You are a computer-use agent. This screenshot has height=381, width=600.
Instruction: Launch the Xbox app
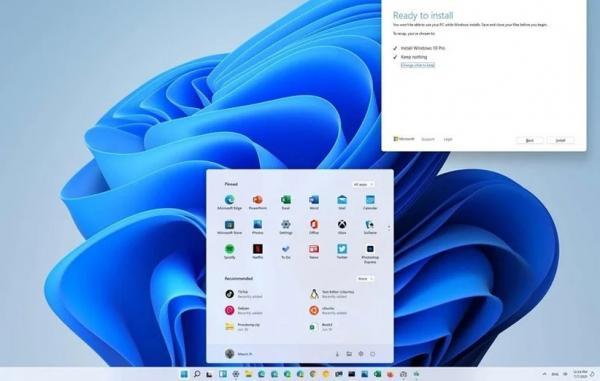click(342, 226)
